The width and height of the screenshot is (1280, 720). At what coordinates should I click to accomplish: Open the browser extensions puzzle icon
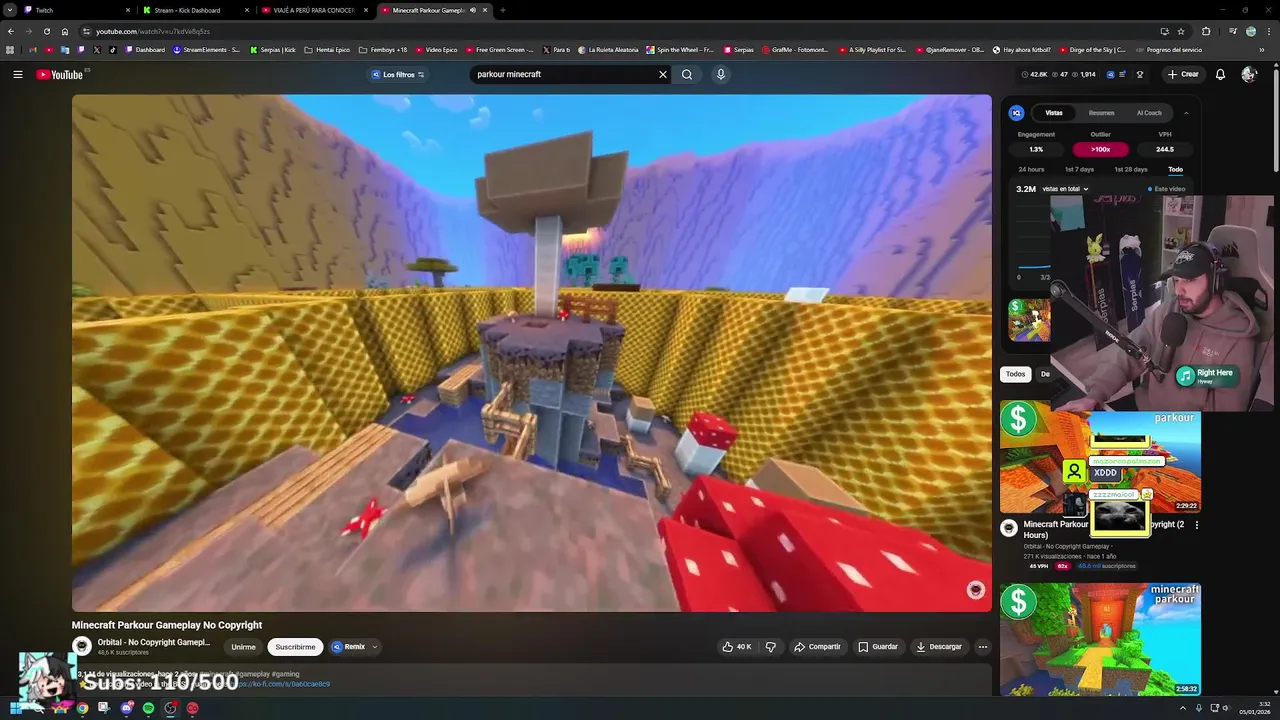1206,31
